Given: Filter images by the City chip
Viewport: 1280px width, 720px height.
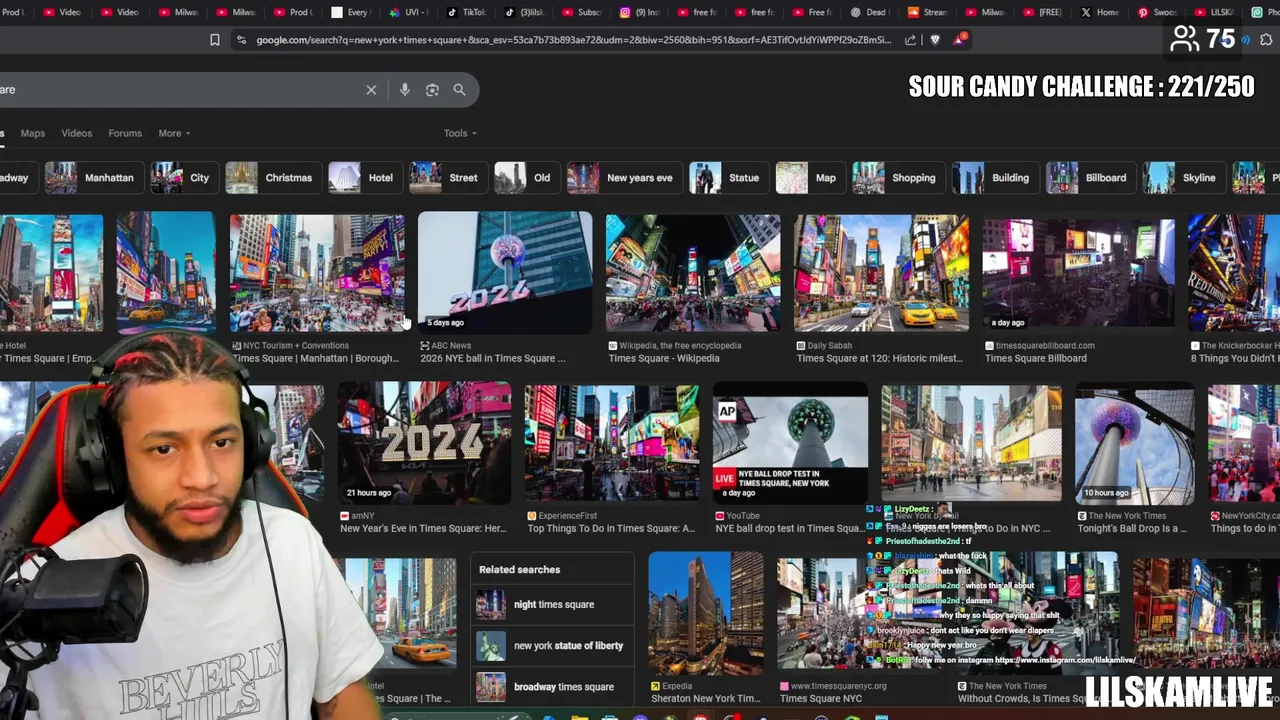Looking at the screenshot, I should (x=183, y=178).
